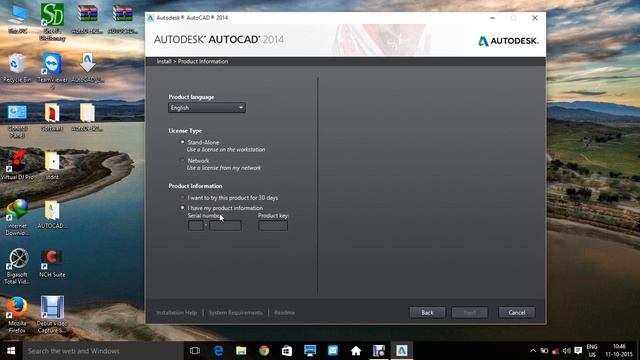Minimize the AutoCAD installer window
Viewport: 640px width, 360px height.
(492, 18)
